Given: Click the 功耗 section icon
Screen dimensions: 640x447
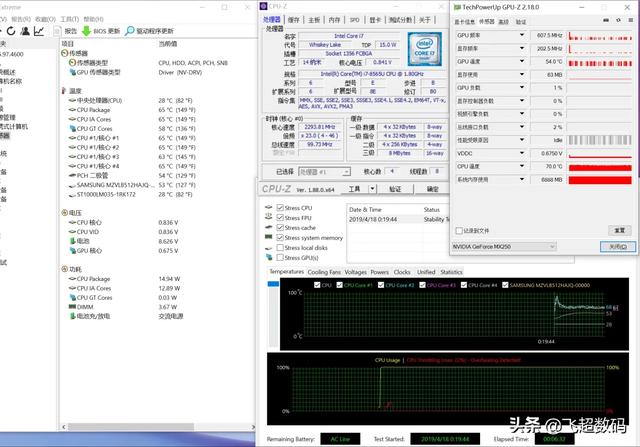Looking at the screenshot, I should pos(64,269).
